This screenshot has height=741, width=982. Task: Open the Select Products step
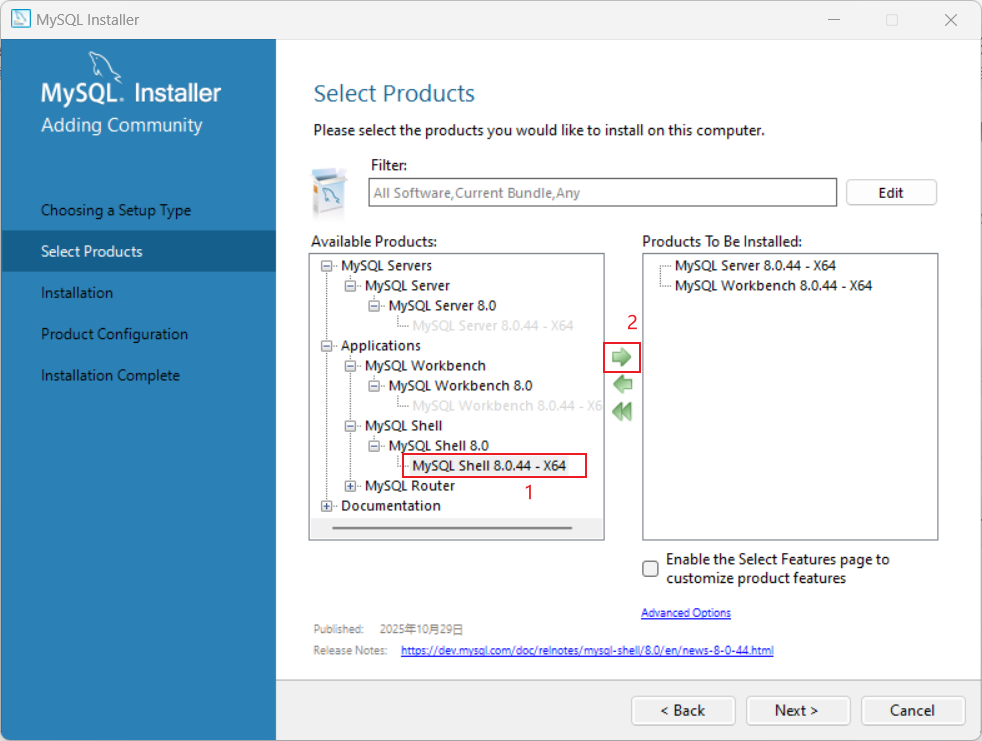click(x=138, y=251)
